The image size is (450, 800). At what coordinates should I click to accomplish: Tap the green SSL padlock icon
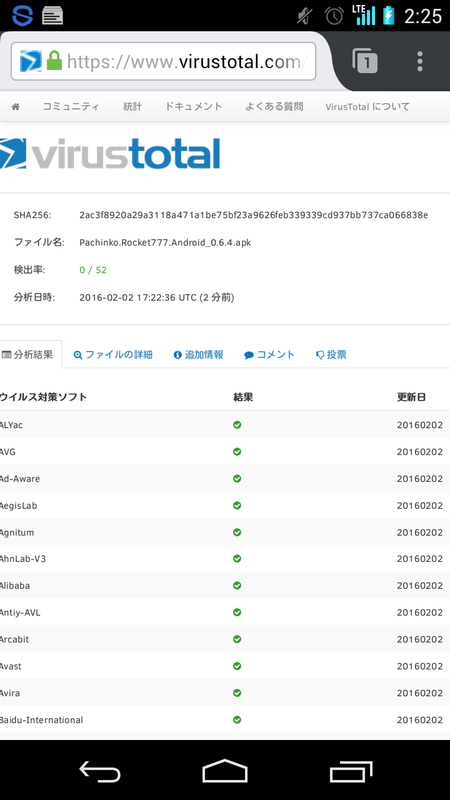pos(54,61)
